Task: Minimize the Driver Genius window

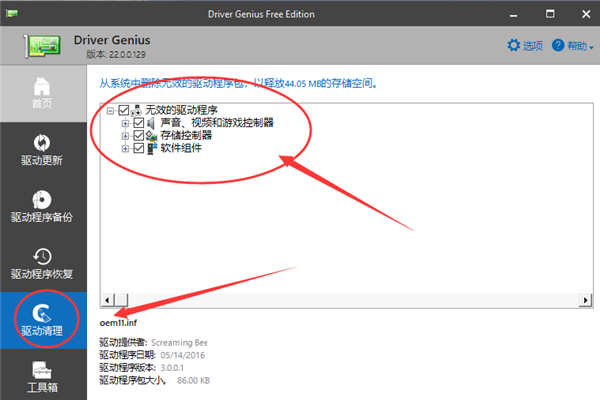Action: tap(514, 15)
